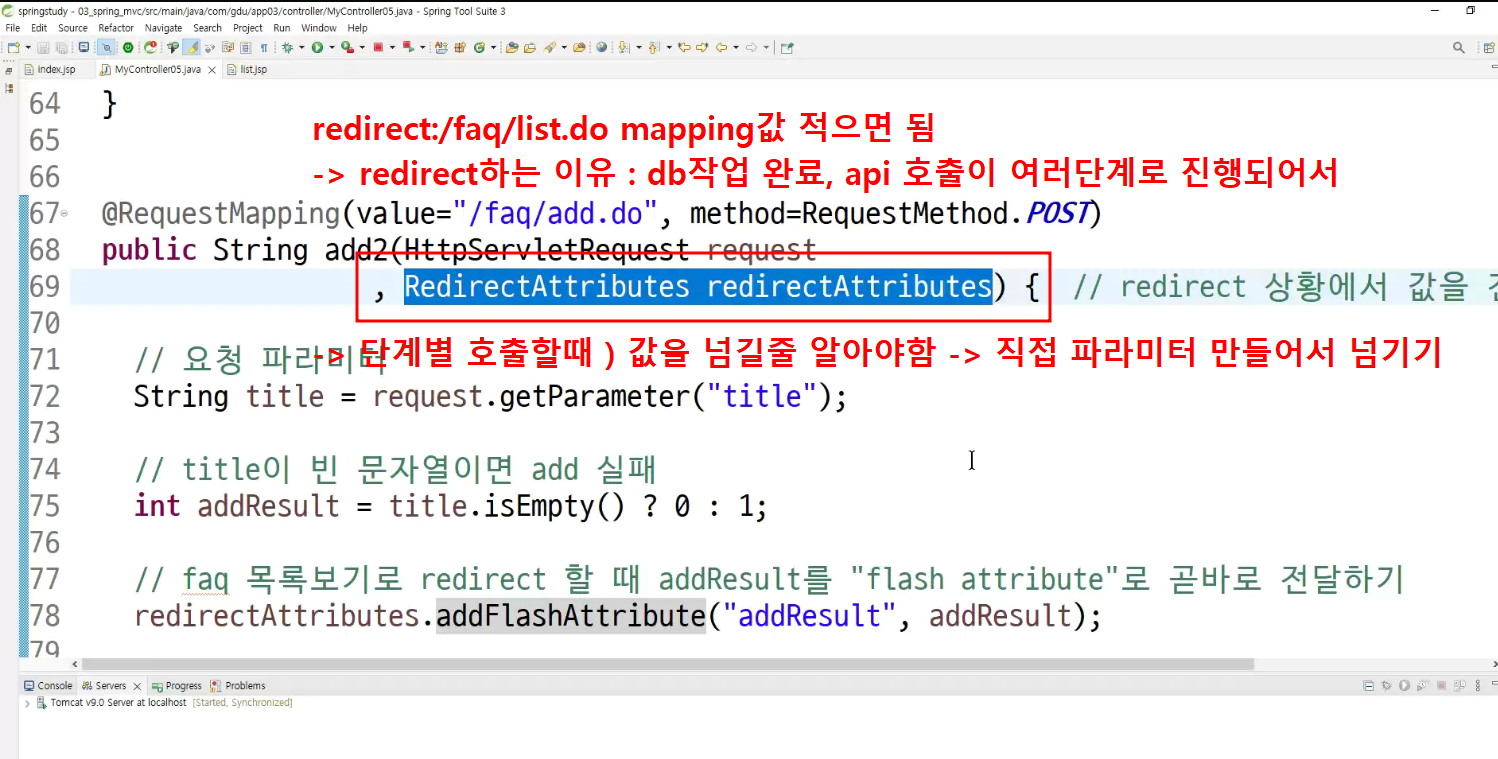Click the selected RedirectAttributes redirectAttributes text
This screenshot has height=759, width=1498.
tap(698, 287)
